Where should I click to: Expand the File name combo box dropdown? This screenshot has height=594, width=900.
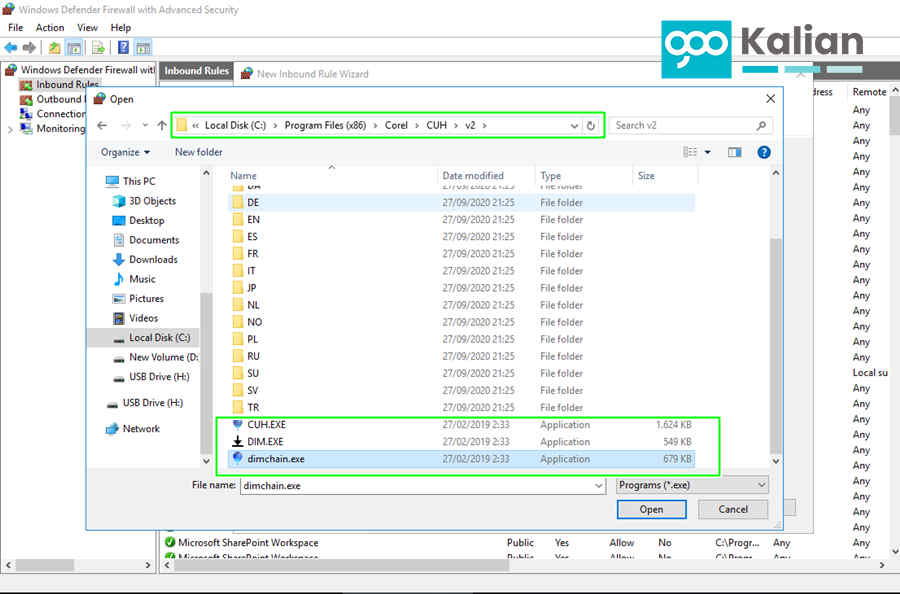[599, 486]
